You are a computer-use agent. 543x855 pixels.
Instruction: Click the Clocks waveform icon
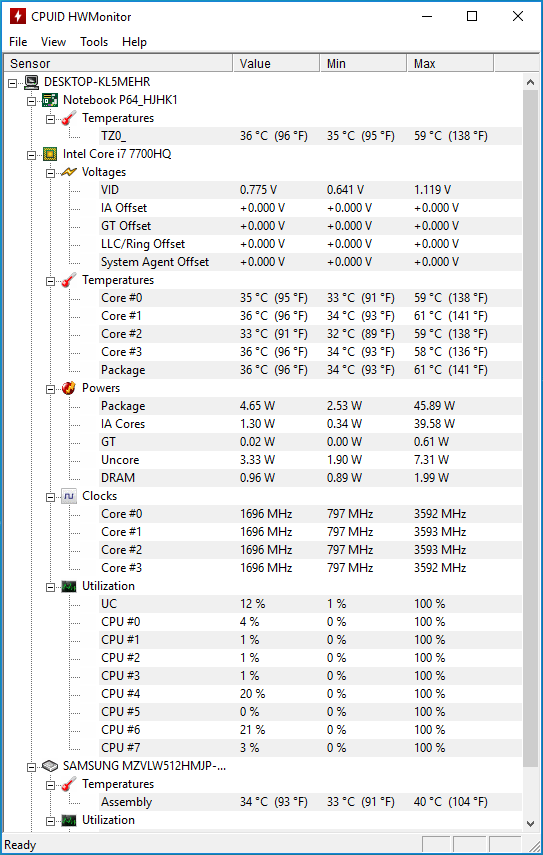point(69,496)
